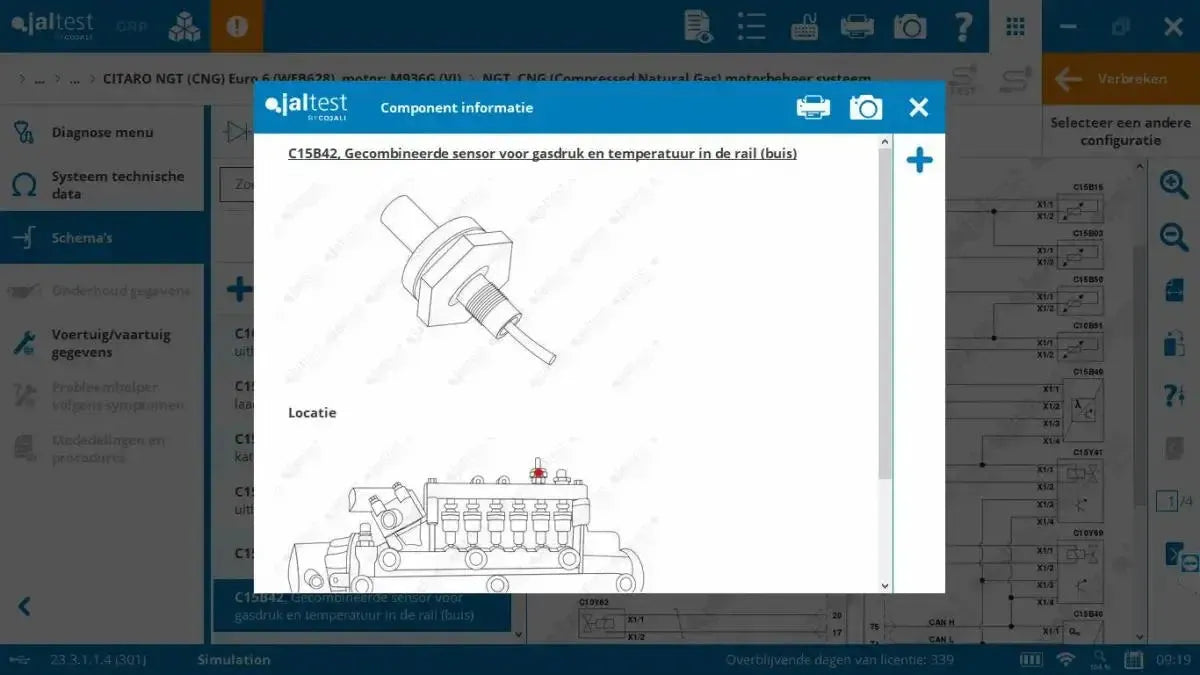Select the zoom out magnifier on right sidebar
The height and width of the screenshot is (675, 1200).
pos(1172,237)
